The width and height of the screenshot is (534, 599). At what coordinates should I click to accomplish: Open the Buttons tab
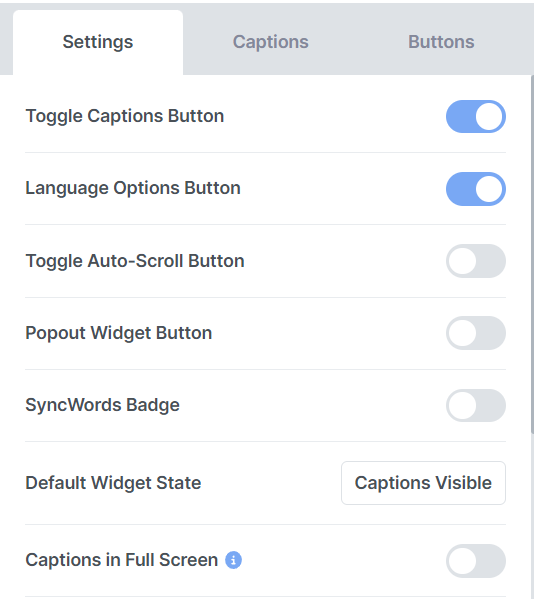click(441, 42)
